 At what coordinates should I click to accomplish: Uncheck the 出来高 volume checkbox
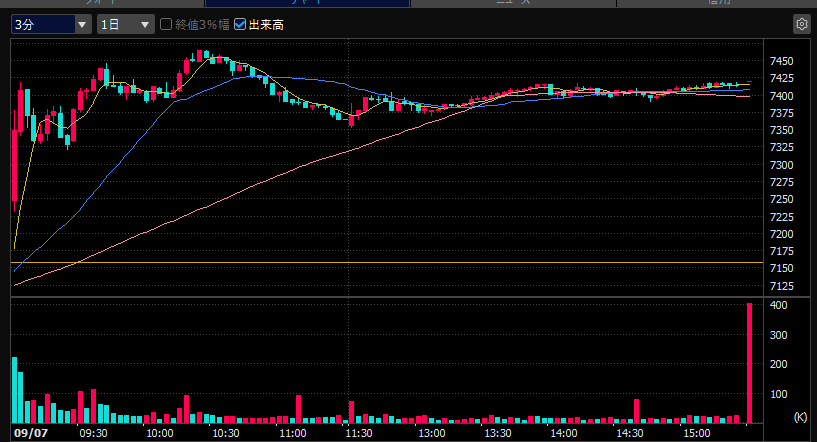point(240,24)
